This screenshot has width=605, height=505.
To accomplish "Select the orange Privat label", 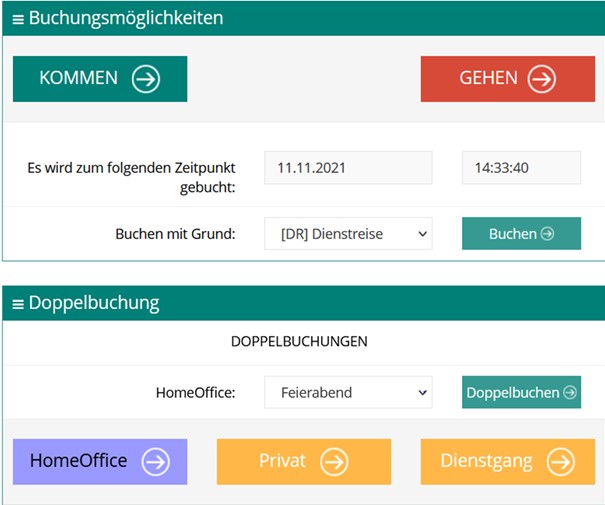I will tap(282, 461).
